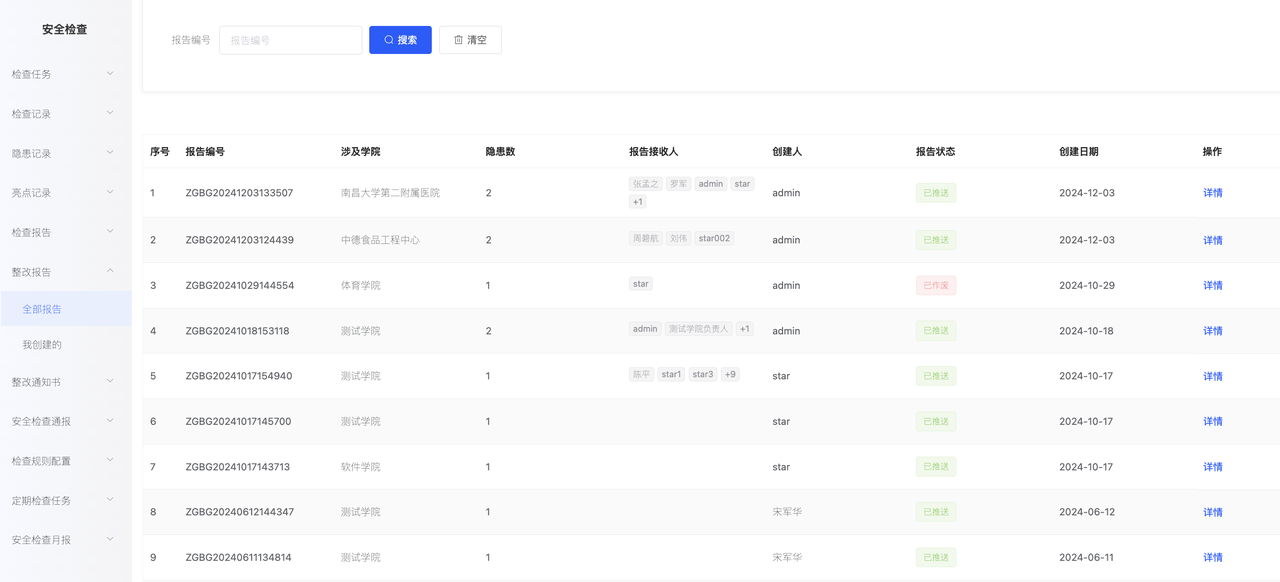This screenshot has height=582, width=1280.
Task: Click the blue 搜索 button label
Action: click(408, 40)
